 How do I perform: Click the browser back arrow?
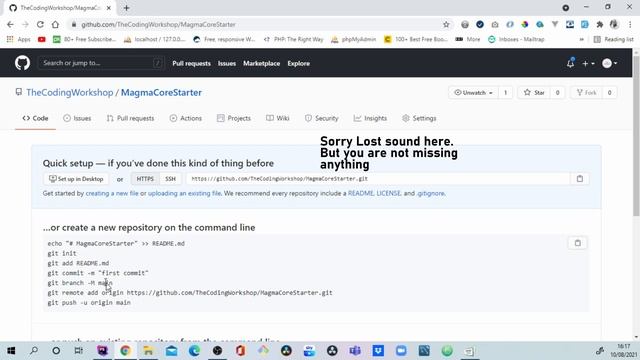[x=10, y=24]
